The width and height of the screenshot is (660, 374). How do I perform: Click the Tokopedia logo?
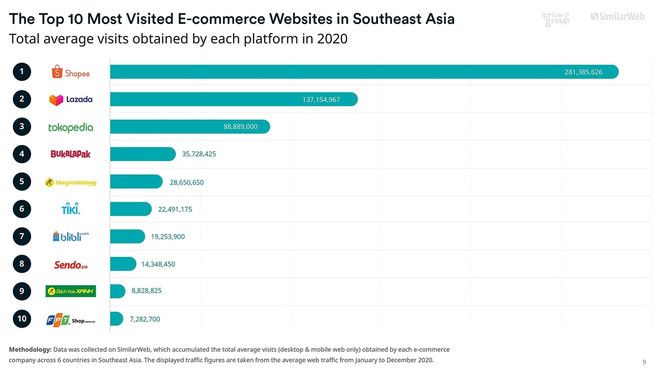71,127
